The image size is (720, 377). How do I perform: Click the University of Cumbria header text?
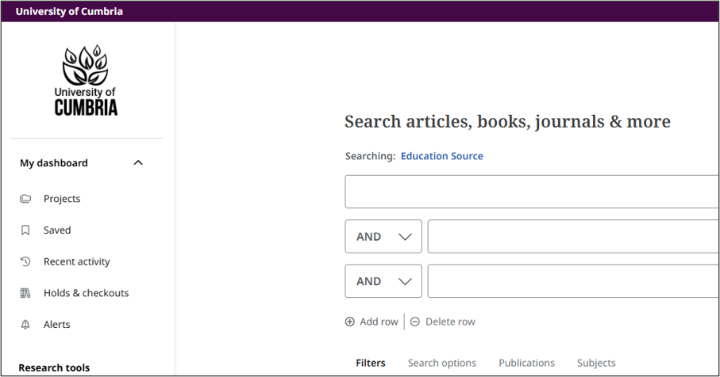click(x=69, y=11)
